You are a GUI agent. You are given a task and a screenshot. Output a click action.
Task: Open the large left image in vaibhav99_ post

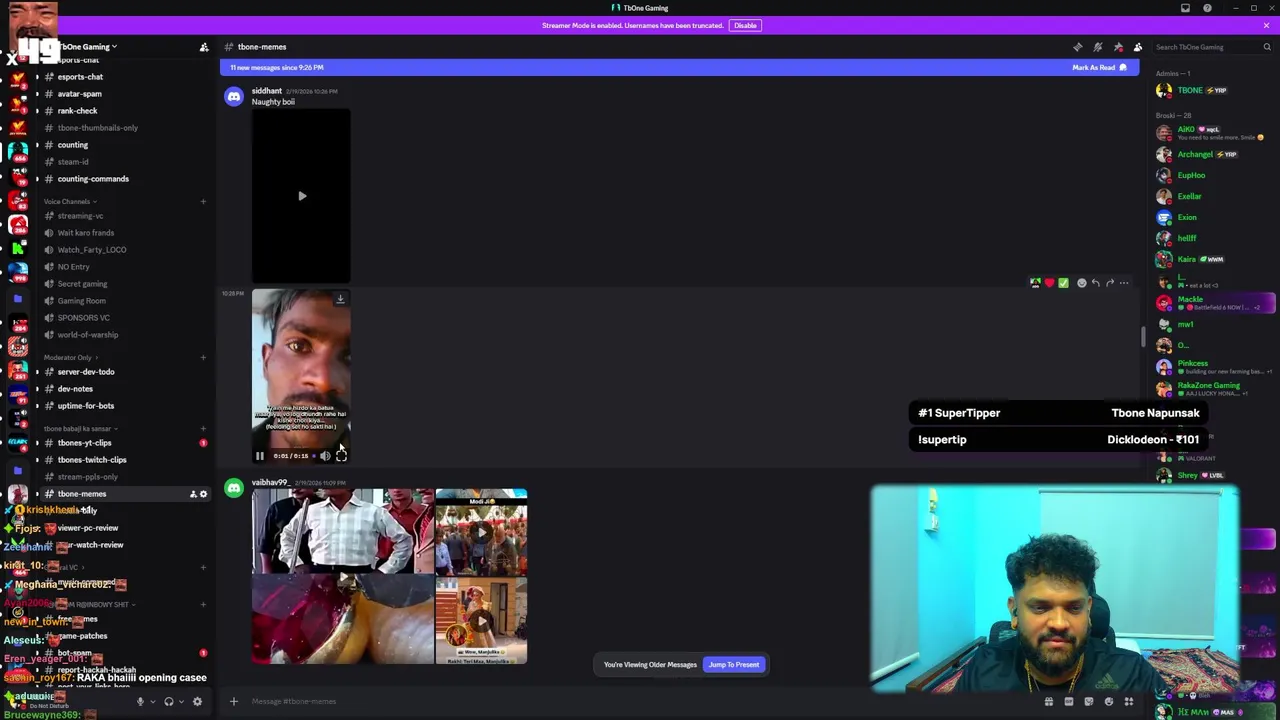tap(343, 576)
